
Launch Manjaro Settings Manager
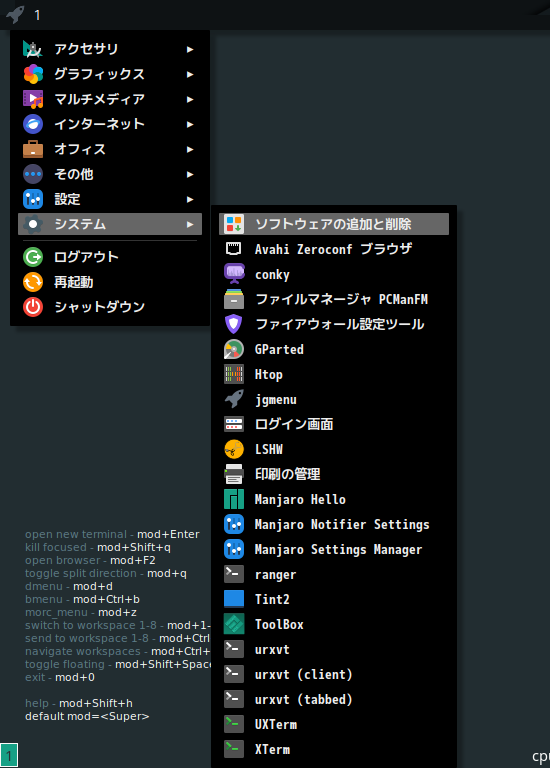click(x=334, y=549)
